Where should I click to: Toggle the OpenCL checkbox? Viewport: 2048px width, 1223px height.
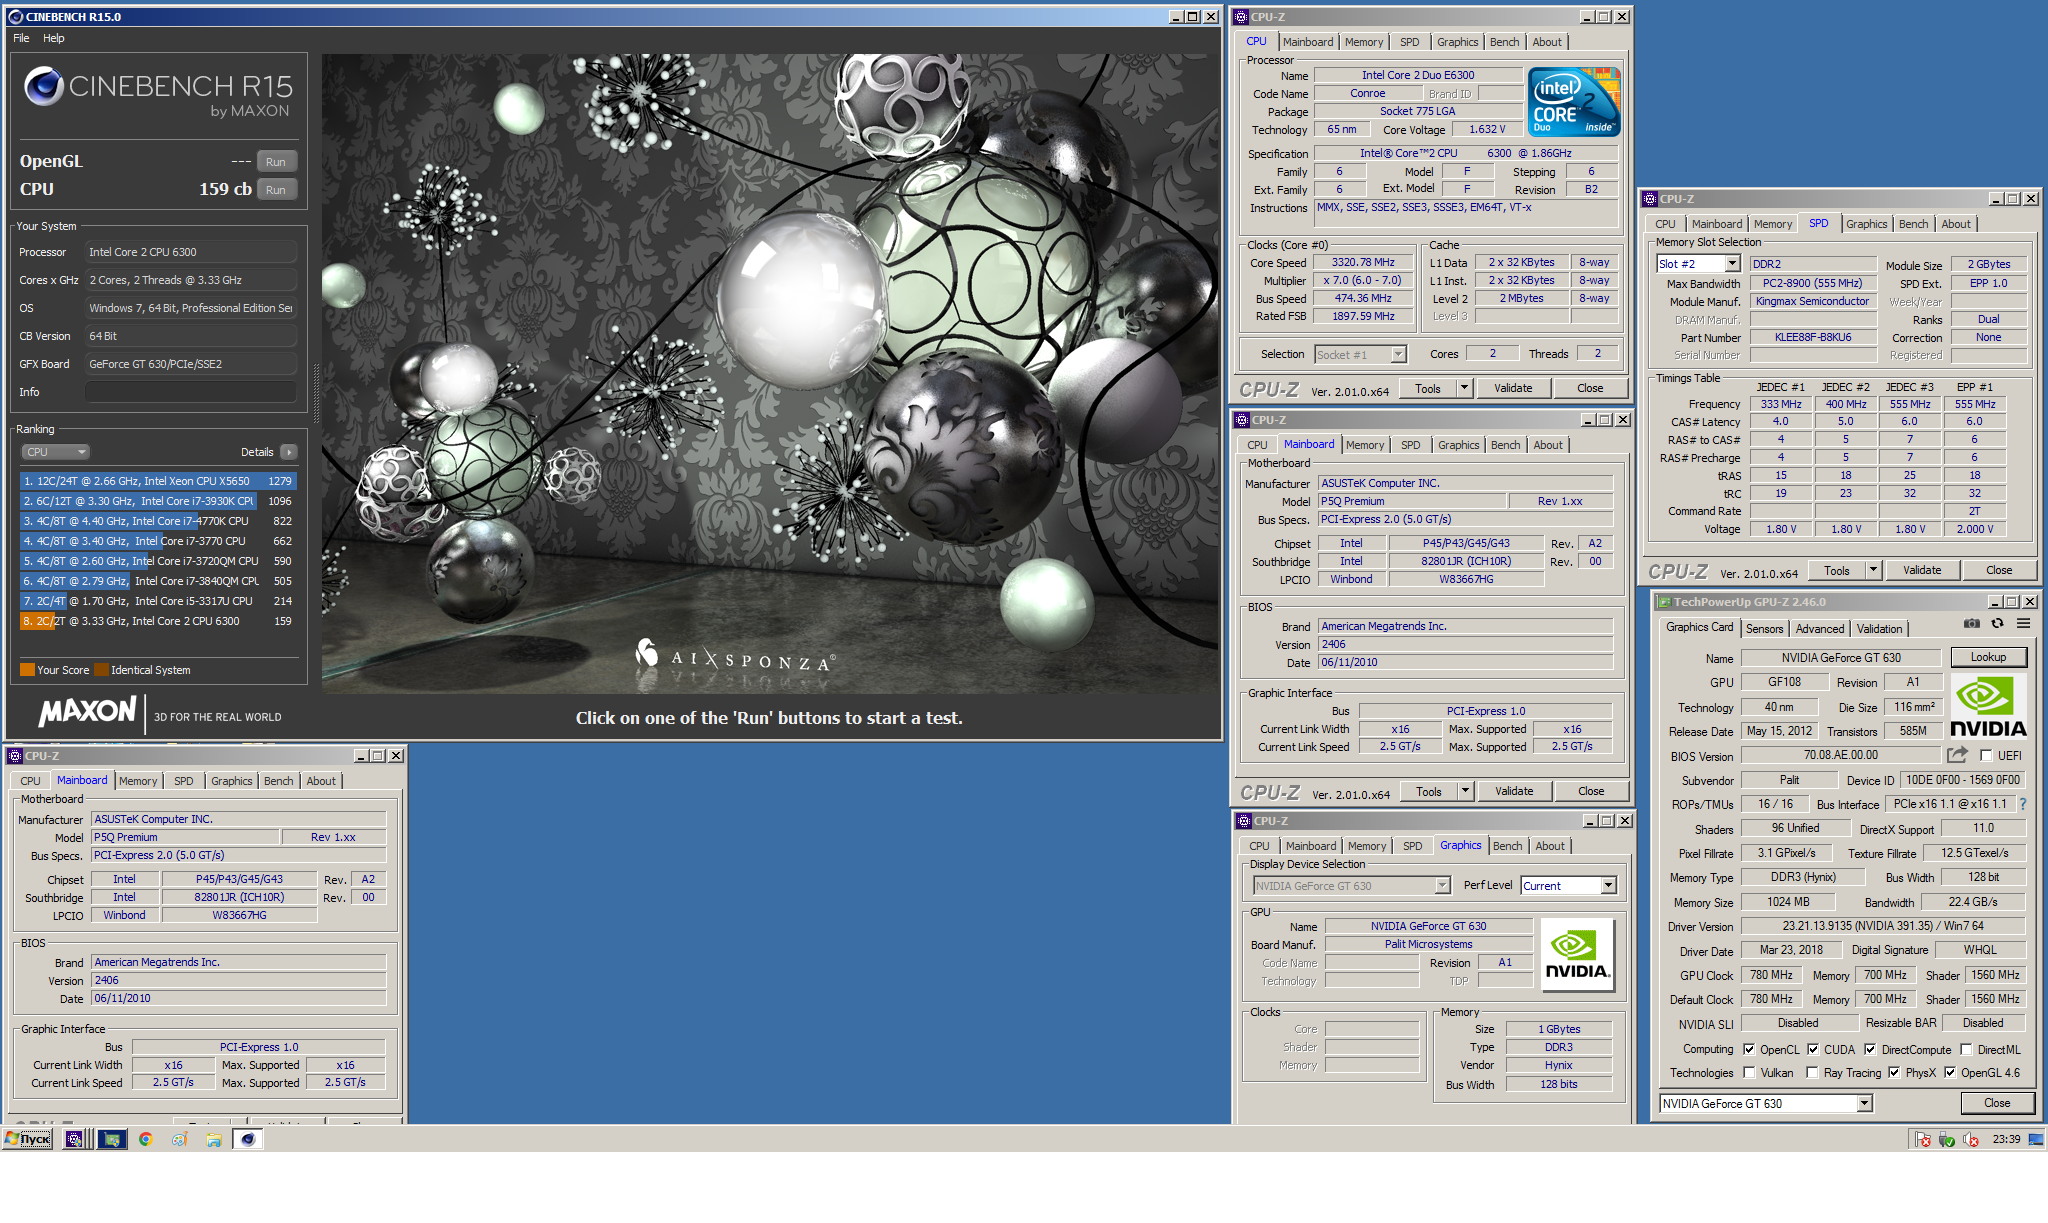[1749, 1050]
